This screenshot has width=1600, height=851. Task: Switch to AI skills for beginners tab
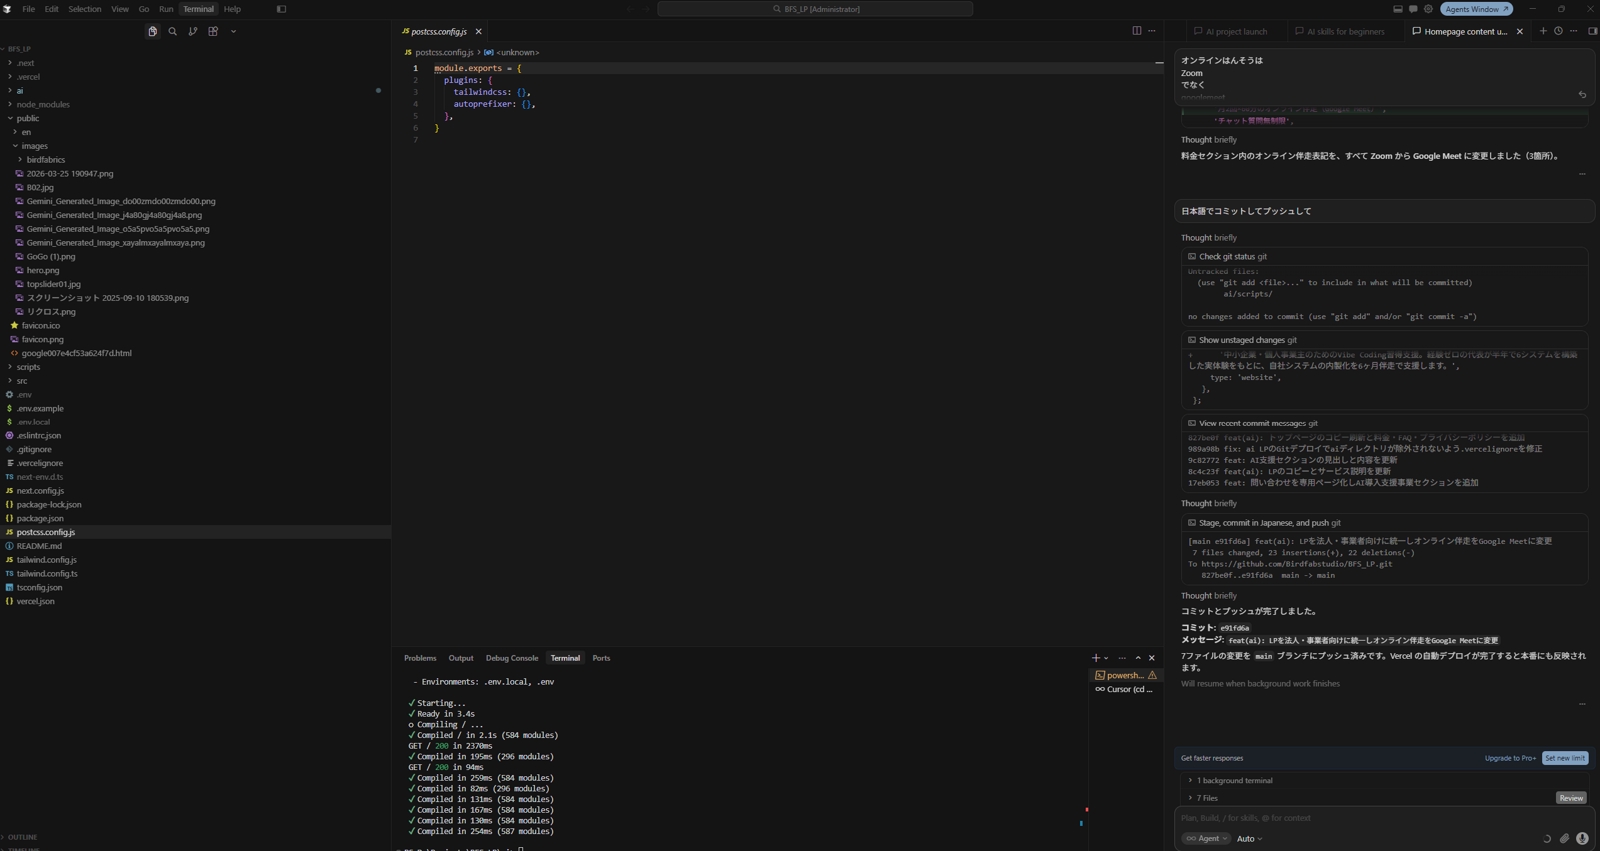click(x=1340, y=32)
